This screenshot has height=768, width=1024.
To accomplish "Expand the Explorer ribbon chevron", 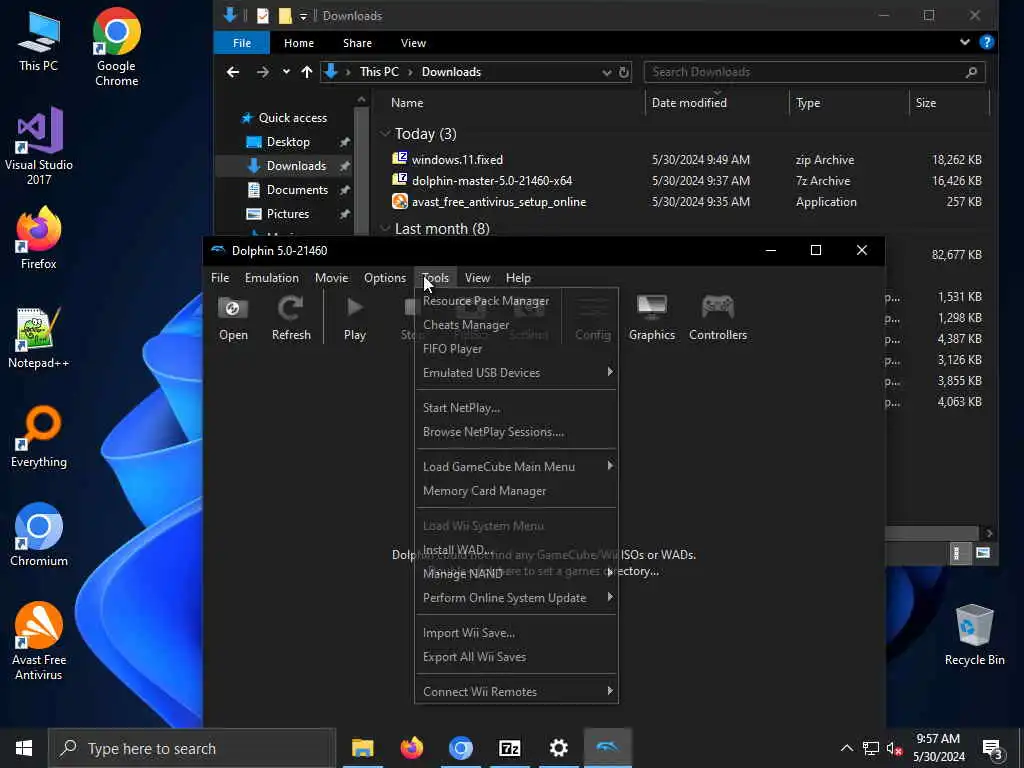I will (x=965, y=42).
